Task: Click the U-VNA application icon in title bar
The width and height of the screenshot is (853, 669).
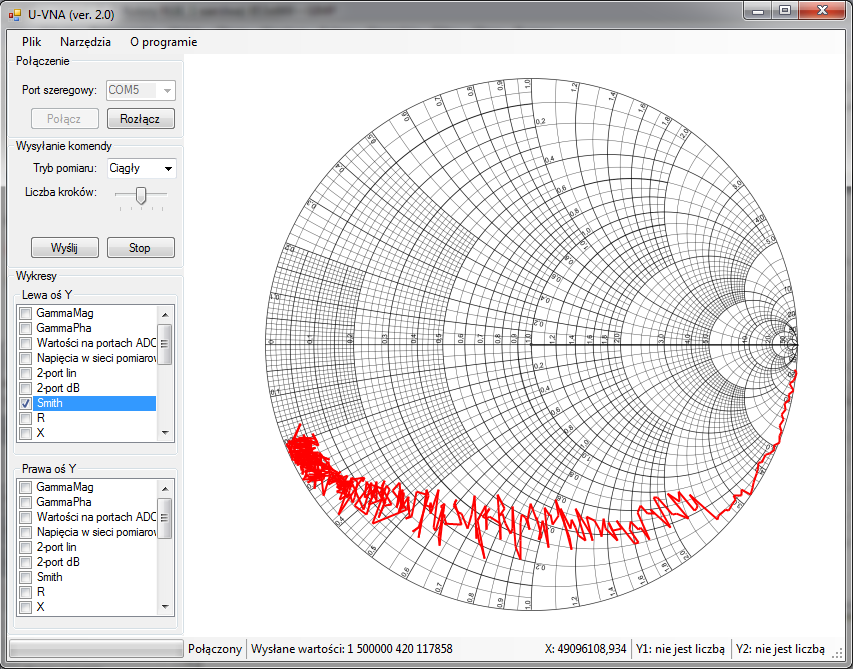Action: pyautogui.click(x=14, y=12)
